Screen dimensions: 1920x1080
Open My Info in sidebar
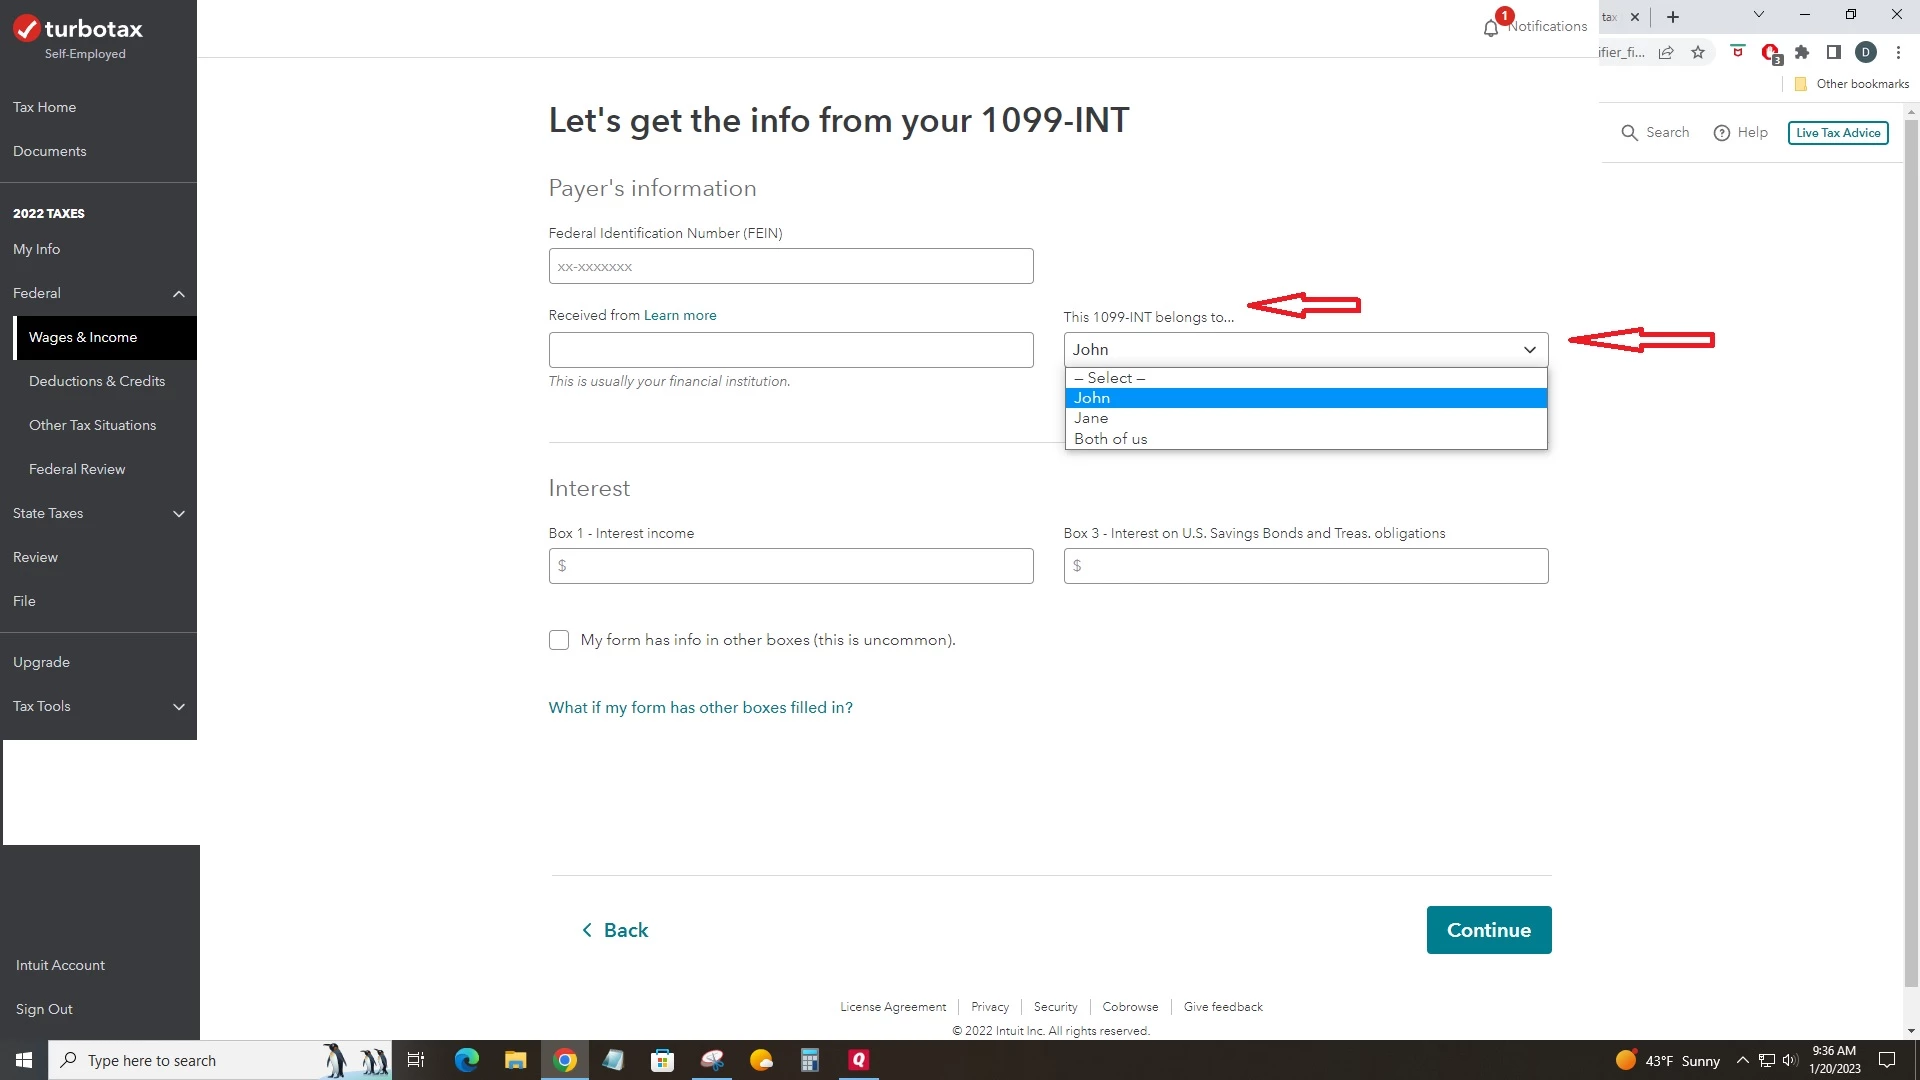tap(36, 249)
